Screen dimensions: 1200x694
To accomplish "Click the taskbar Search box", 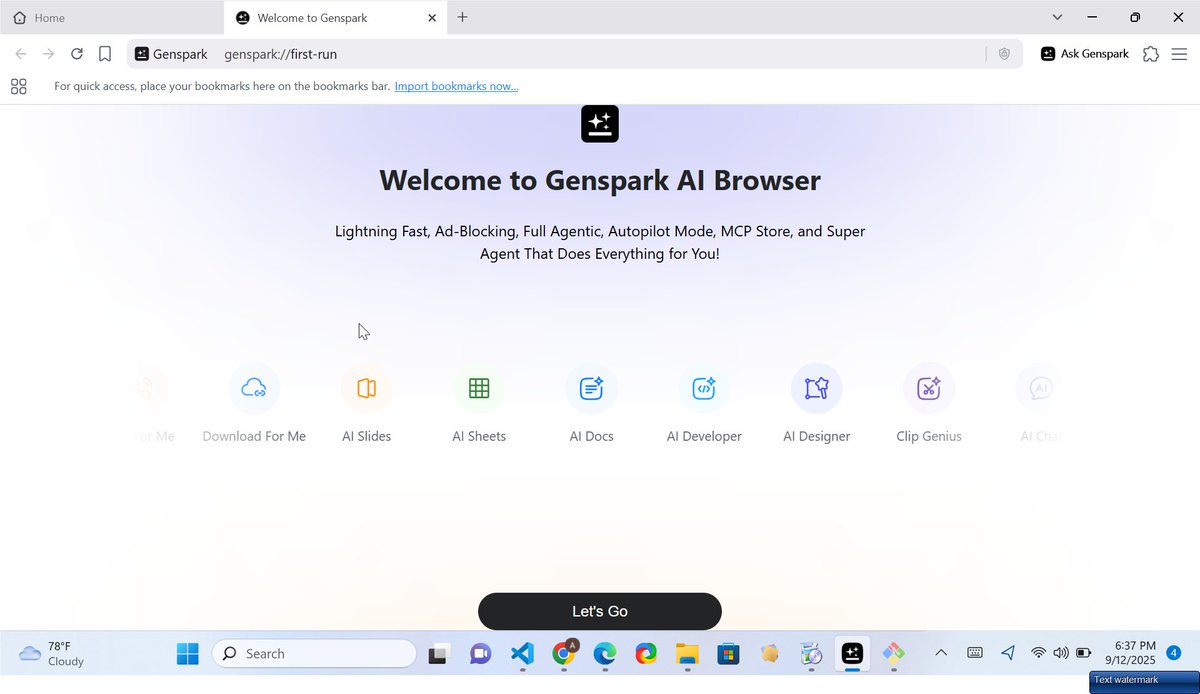I will (x=314, y=654).
